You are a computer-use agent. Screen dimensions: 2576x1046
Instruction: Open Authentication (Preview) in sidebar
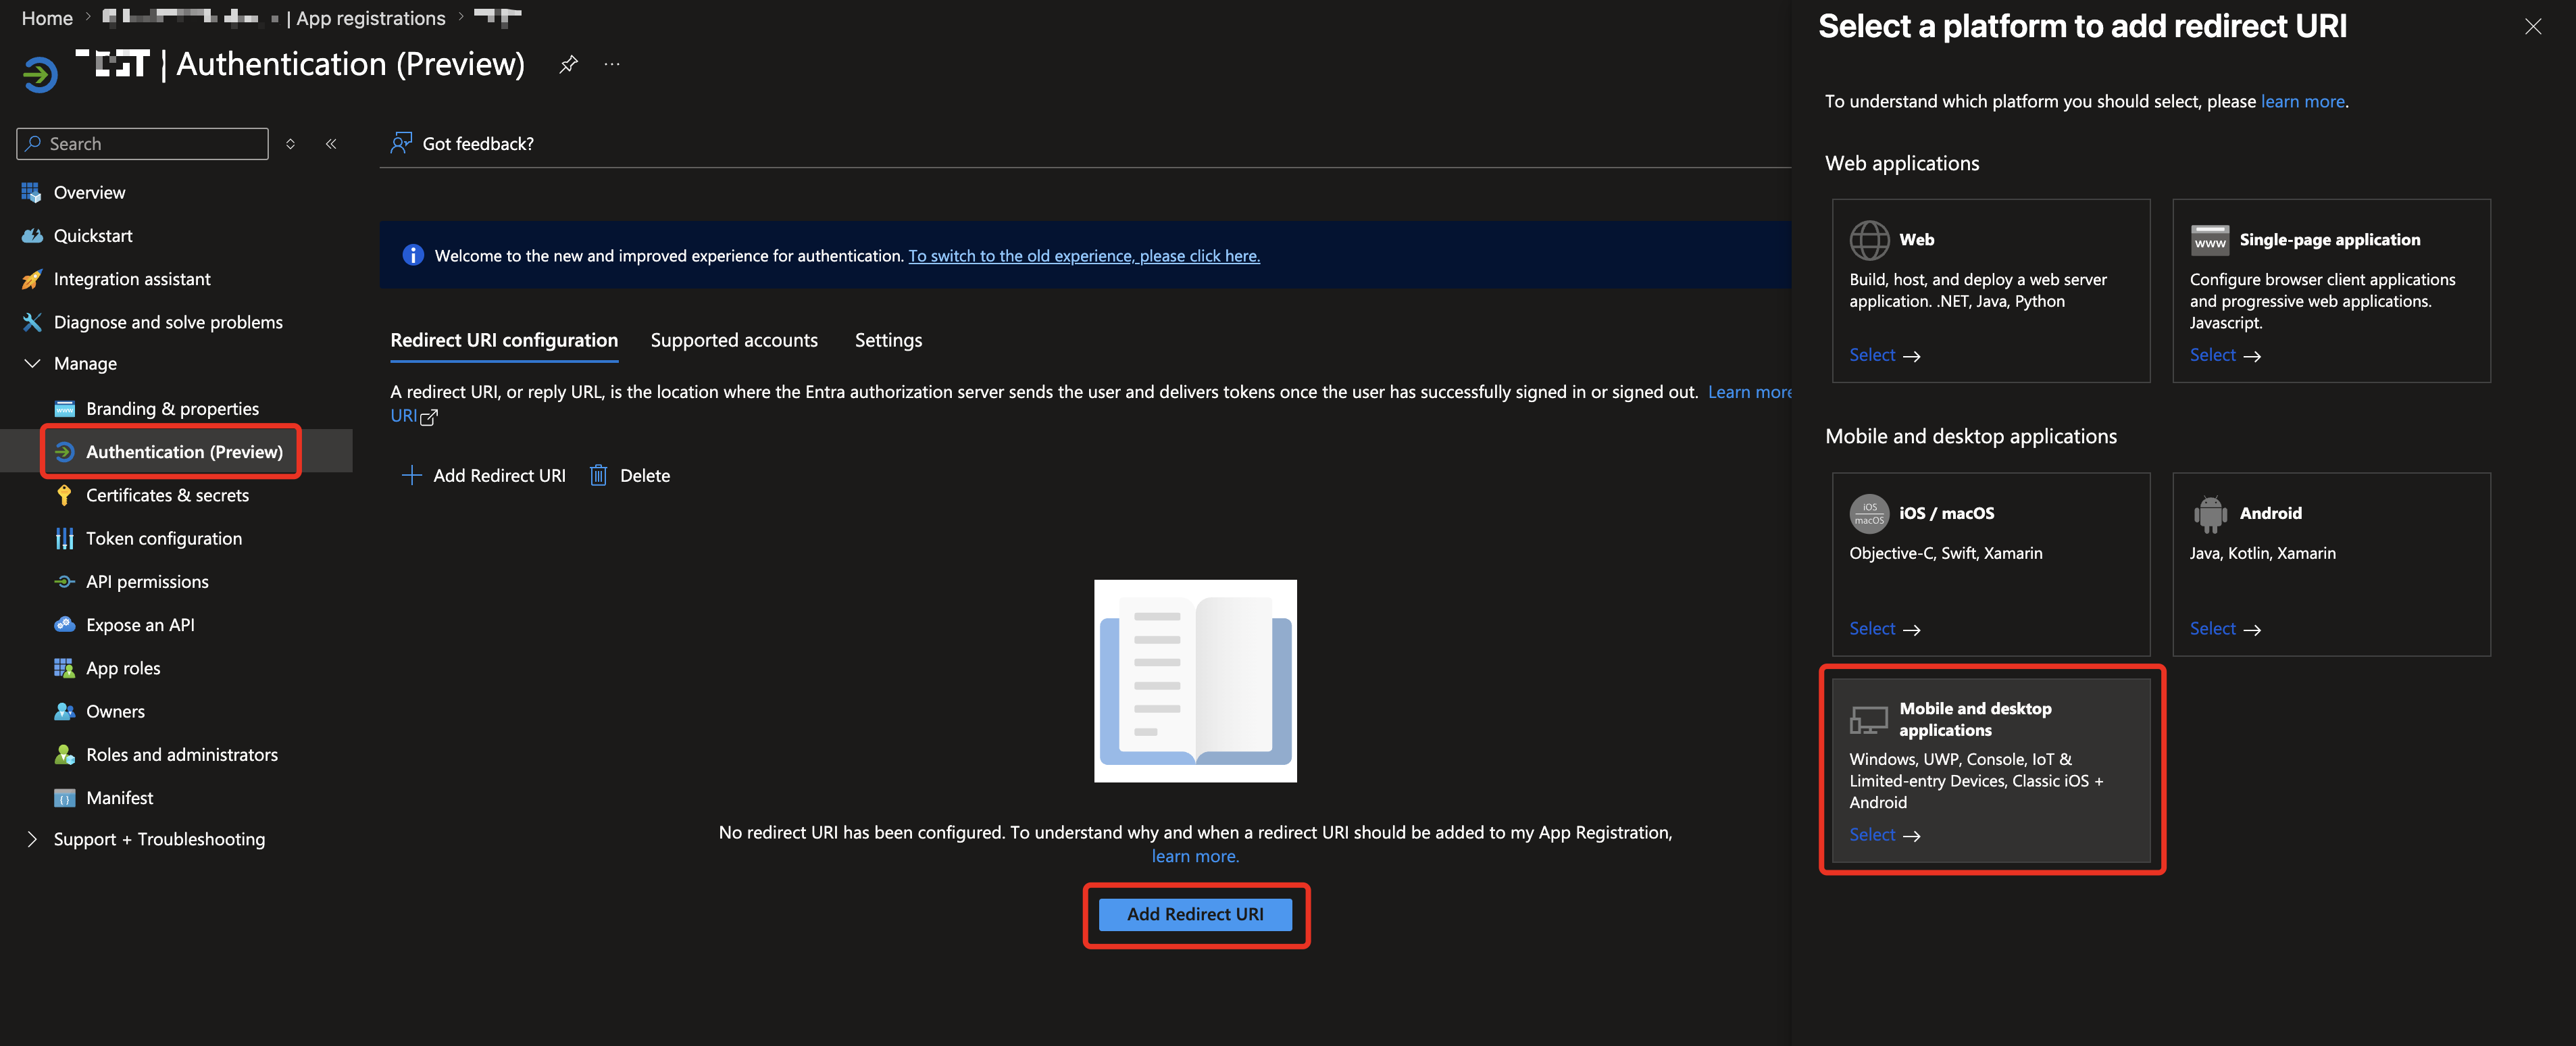176,451
